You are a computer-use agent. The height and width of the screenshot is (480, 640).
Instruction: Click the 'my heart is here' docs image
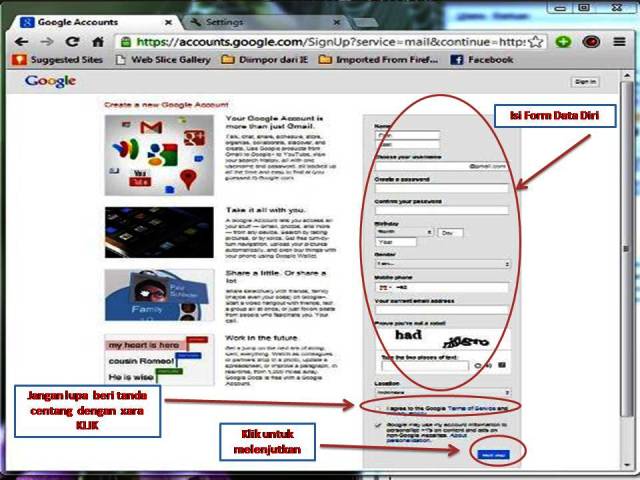point(159,360)
